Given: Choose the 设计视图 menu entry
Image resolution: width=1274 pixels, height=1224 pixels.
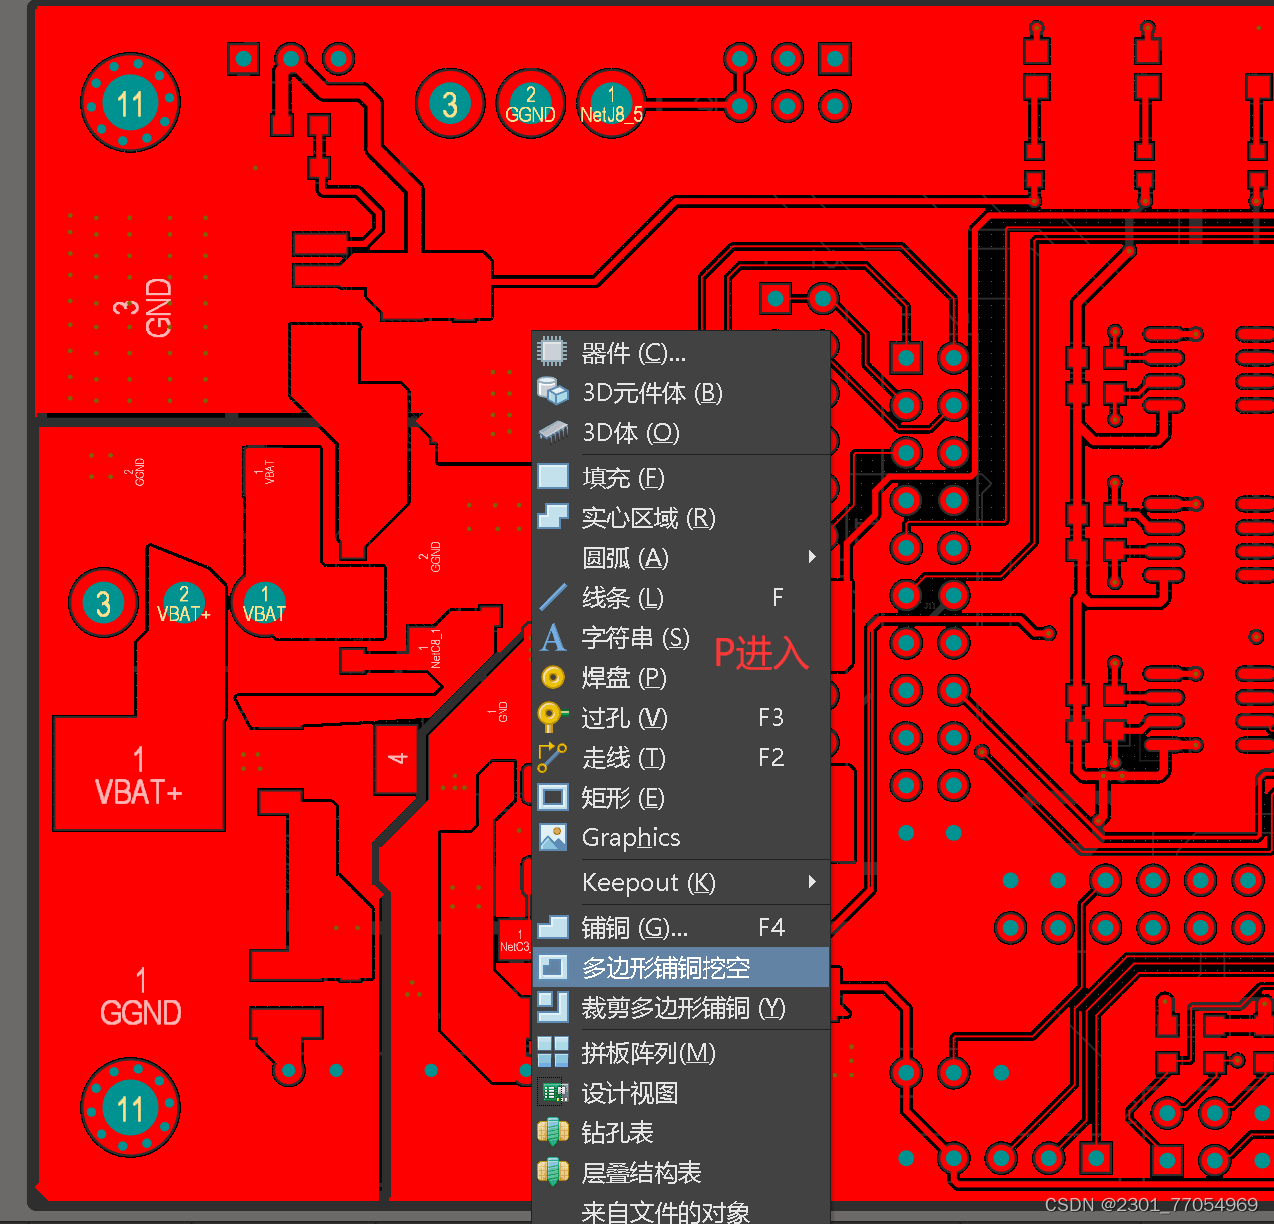Looking at the screenshot, I should point(681,1092).
